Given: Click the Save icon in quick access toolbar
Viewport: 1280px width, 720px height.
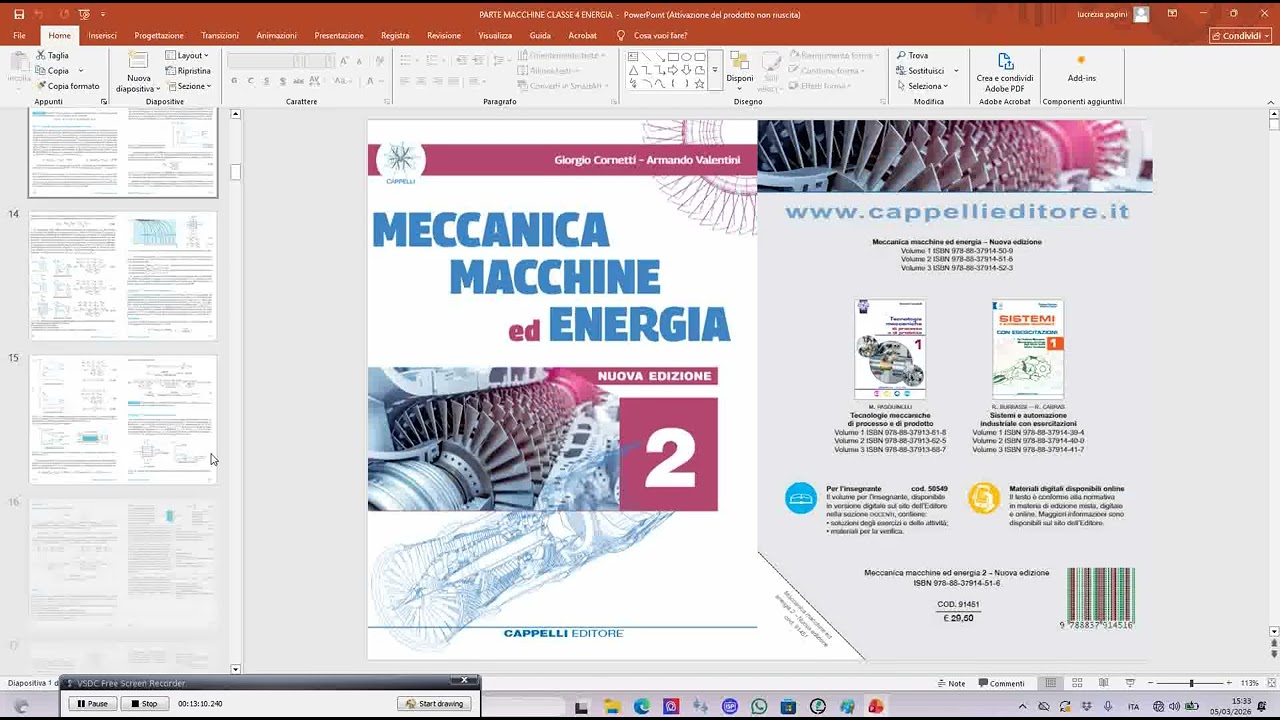Looking at the screenshot, I should [x=18, y=14].
